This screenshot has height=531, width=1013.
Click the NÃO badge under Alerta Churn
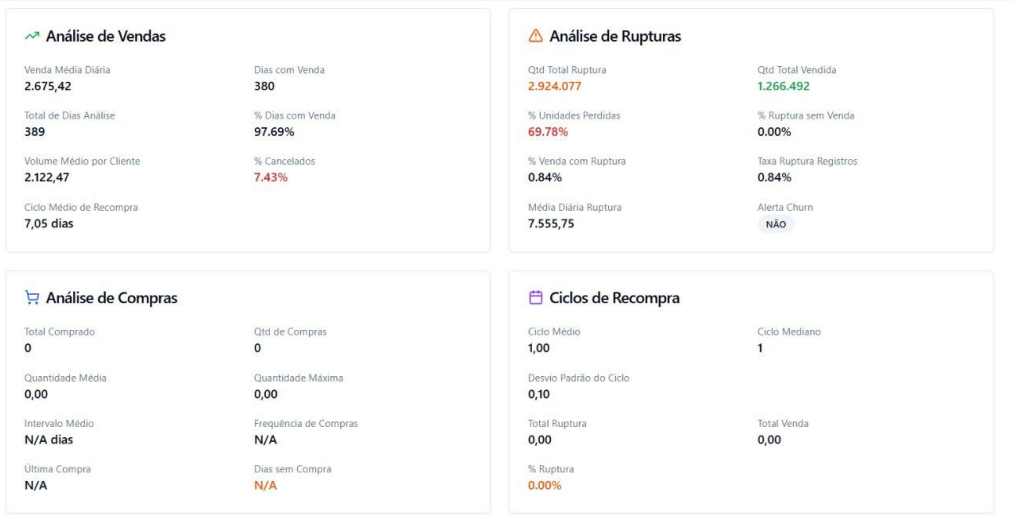[x=775, y=225]
